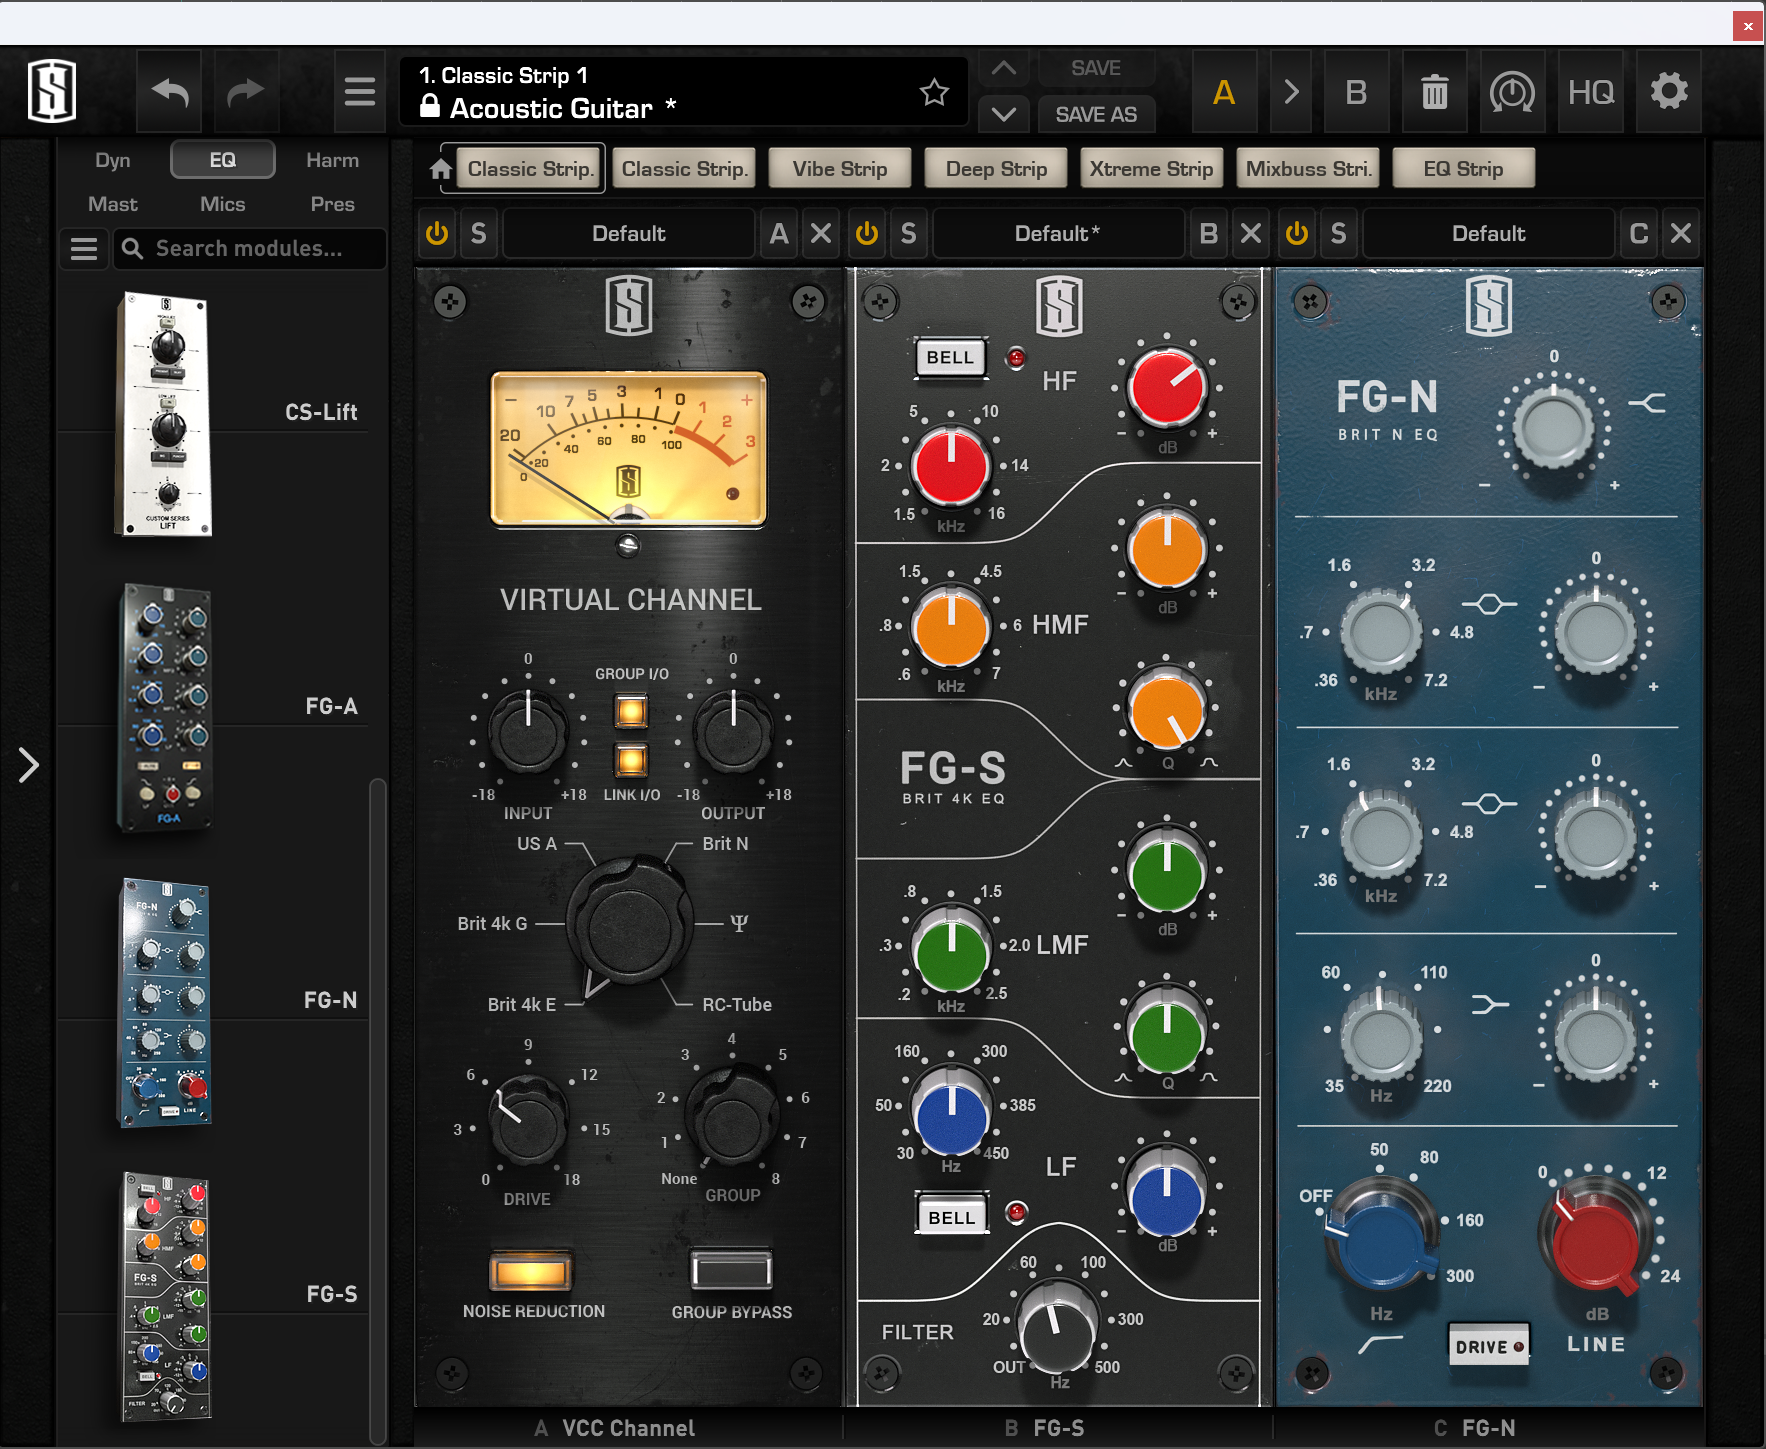Undo the last change
Viewport: 1766px width, 1449px height.
coord(169,92)
